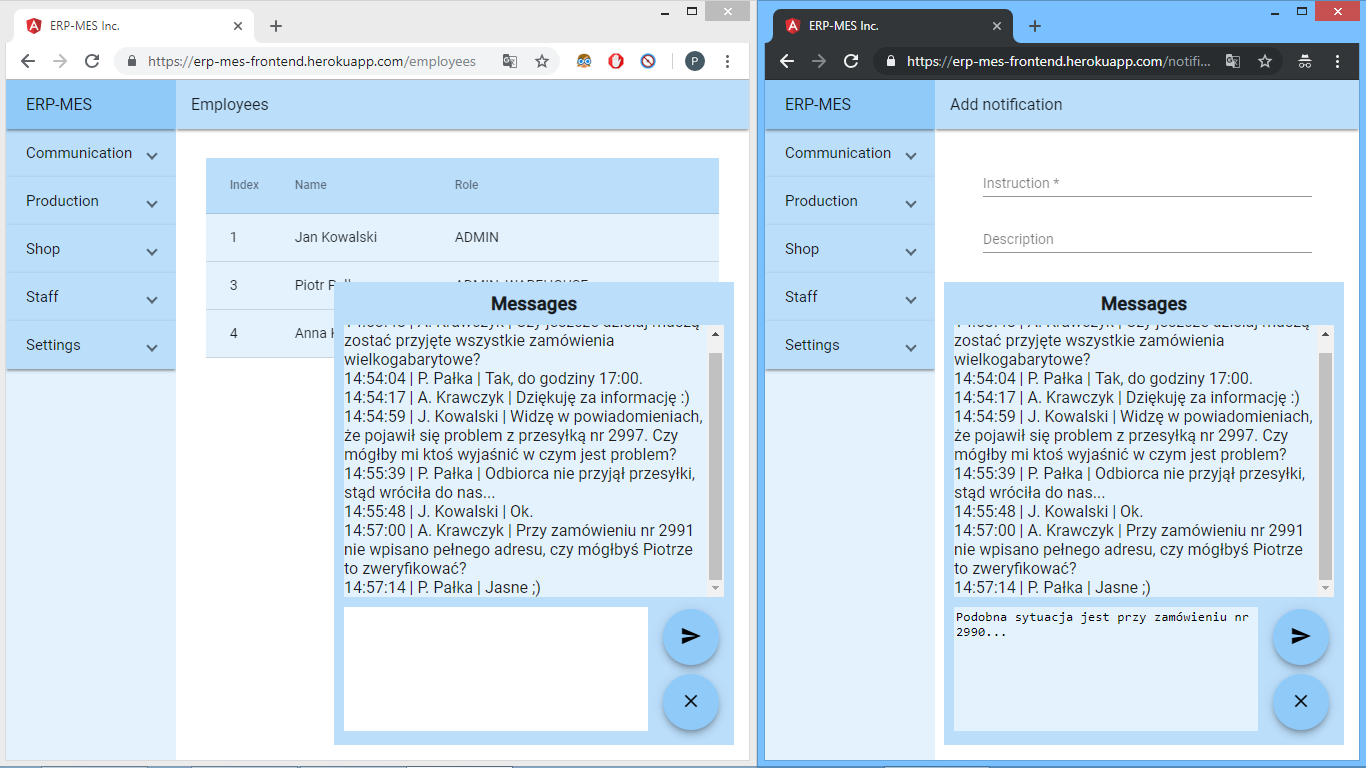Click the scroll-up arrow of Employees window Messages
The width and height of the screenshot is (1366, 768).
click(x=715, y=334)
